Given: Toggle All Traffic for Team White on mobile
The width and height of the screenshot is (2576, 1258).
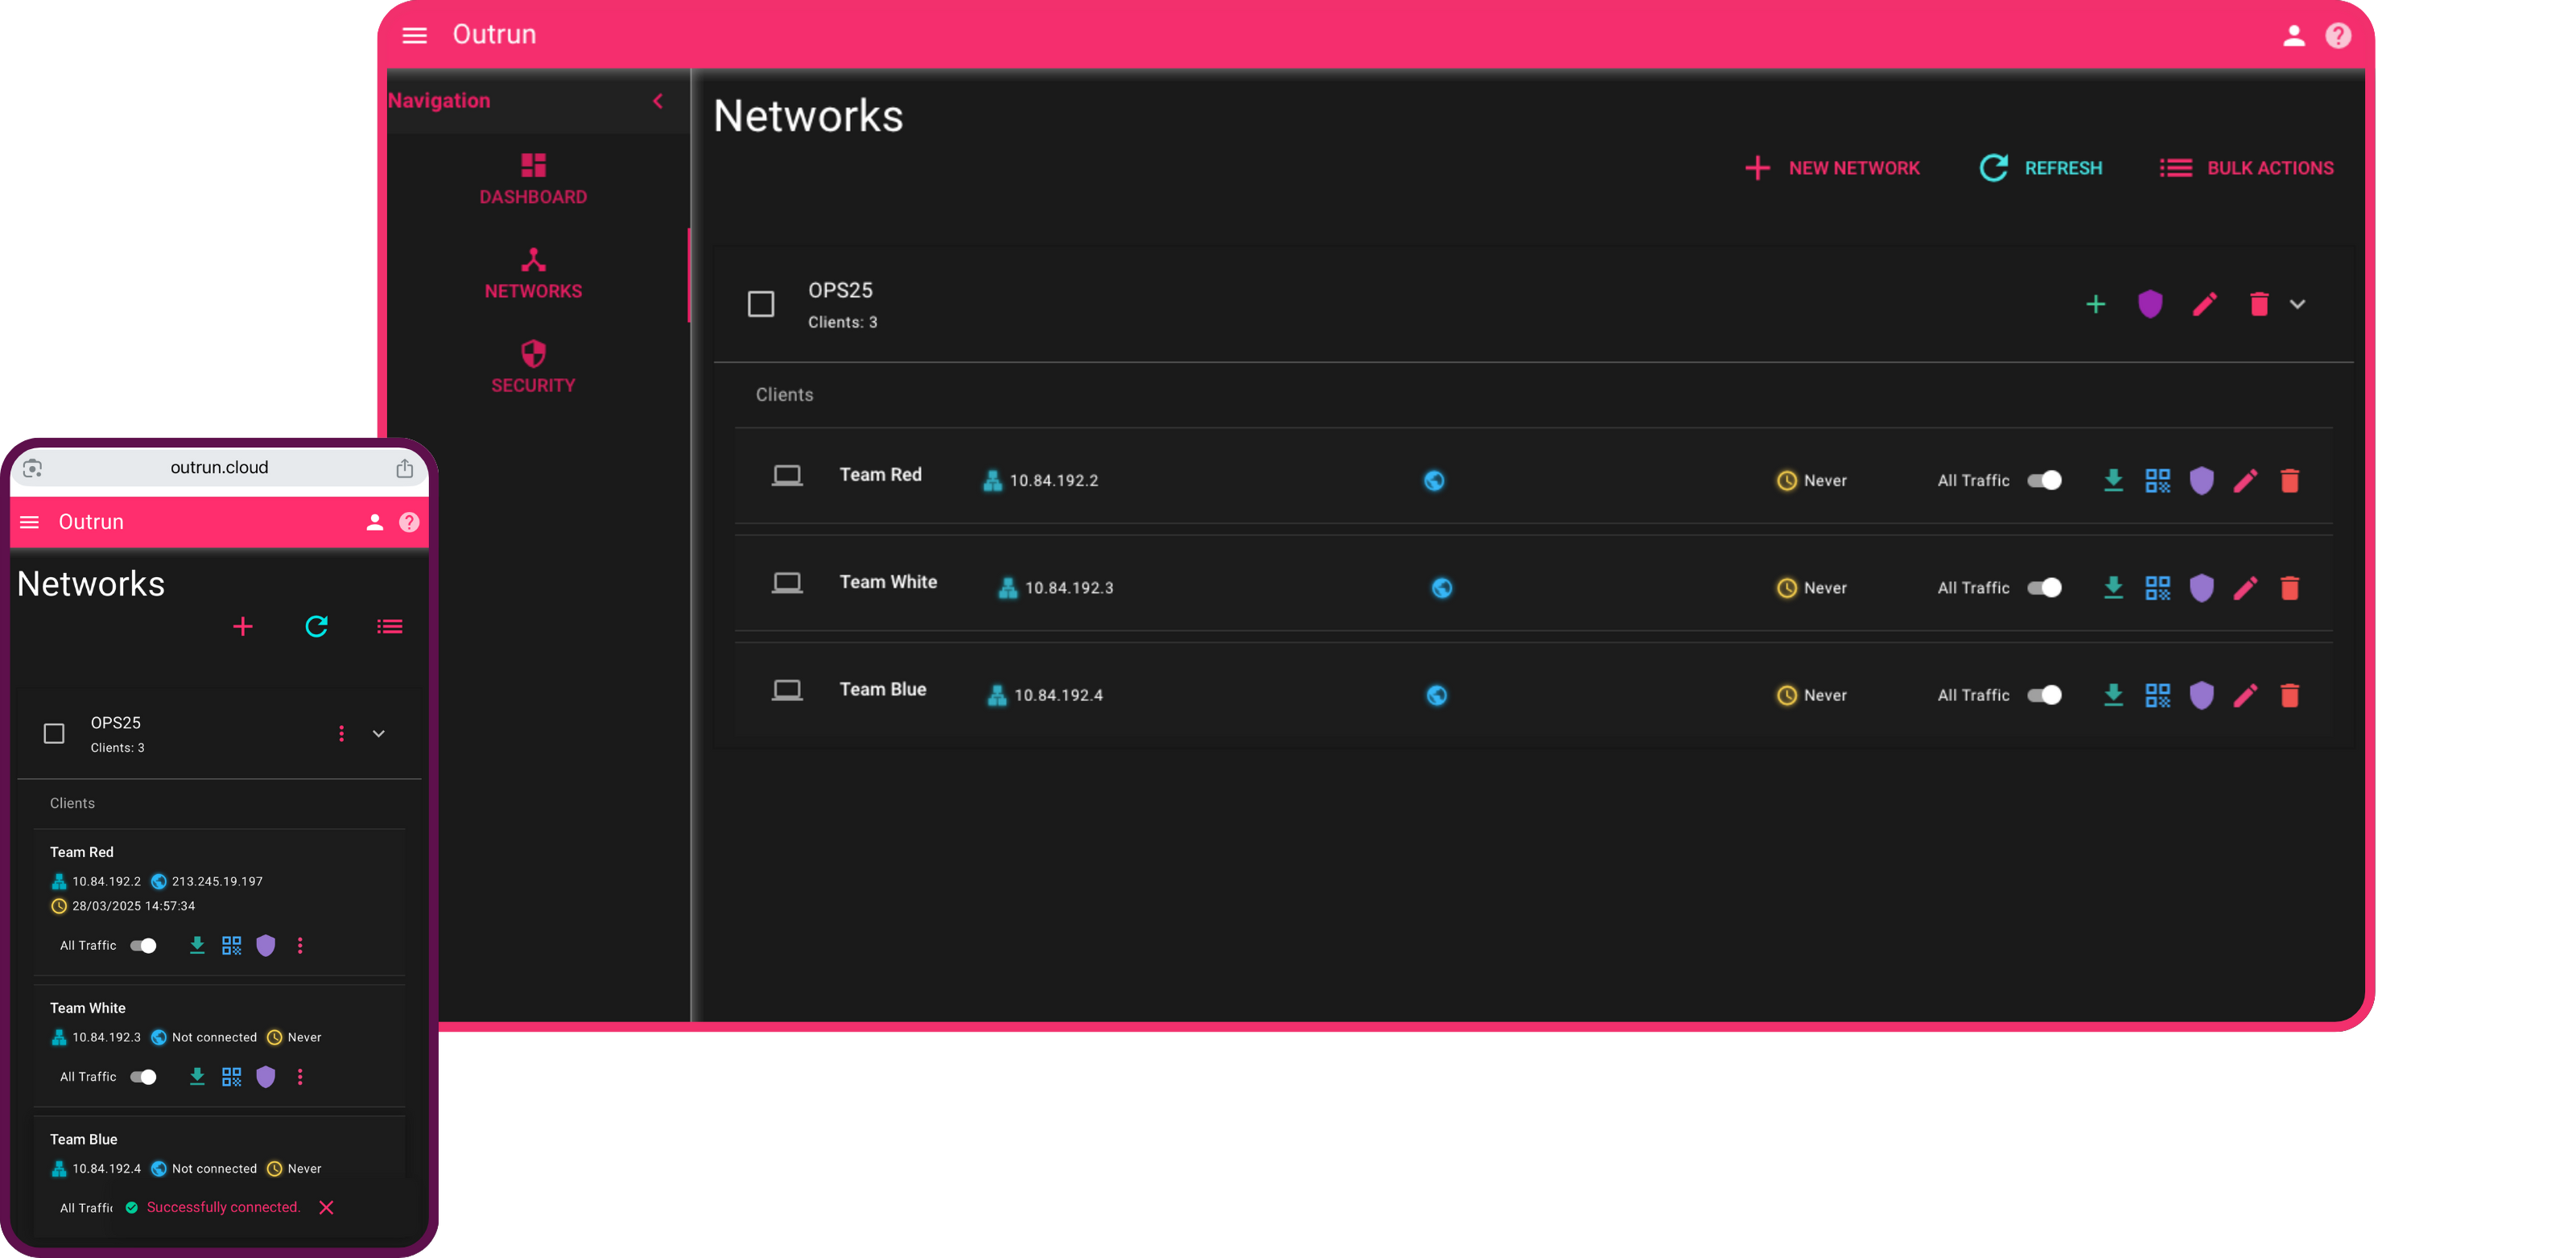Looking at the screenshot, I should [x=144, y=1076].
